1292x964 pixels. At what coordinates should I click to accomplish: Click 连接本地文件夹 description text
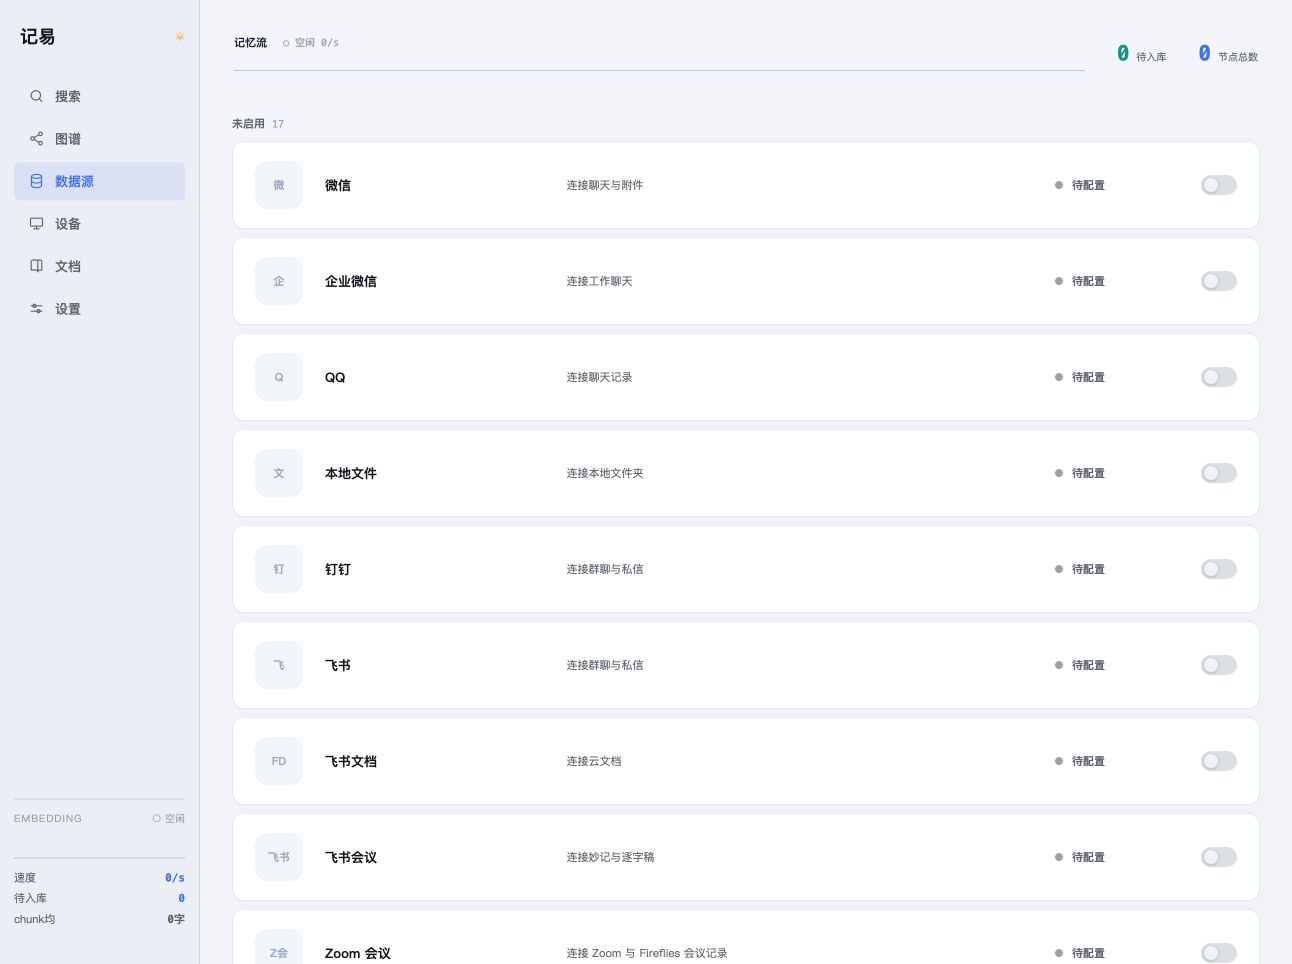[x=605, y=473]
